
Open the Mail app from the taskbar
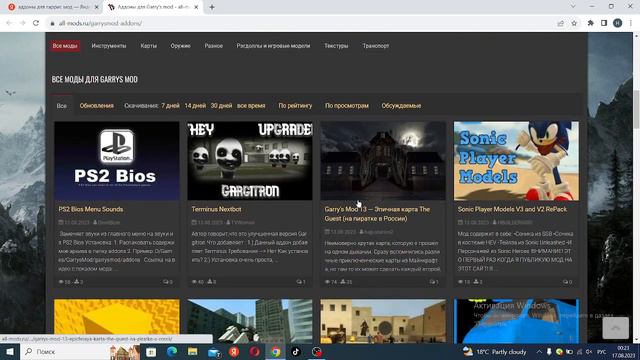click(213, 352)
